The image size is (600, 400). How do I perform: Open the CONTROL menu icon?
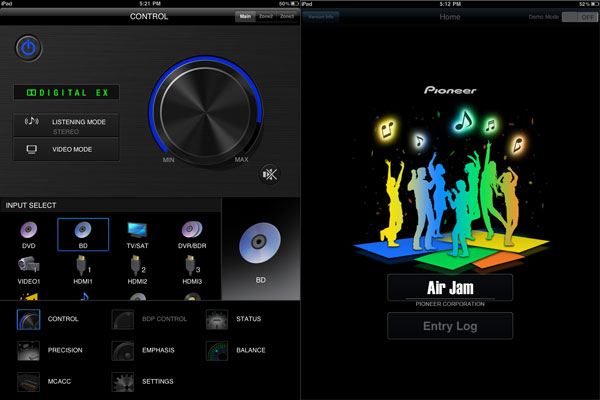click(28, 319)
